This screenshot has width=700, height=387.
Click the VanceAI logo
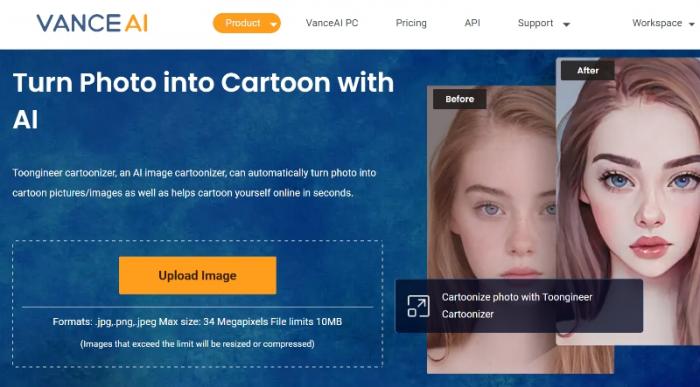coord(92,23)
